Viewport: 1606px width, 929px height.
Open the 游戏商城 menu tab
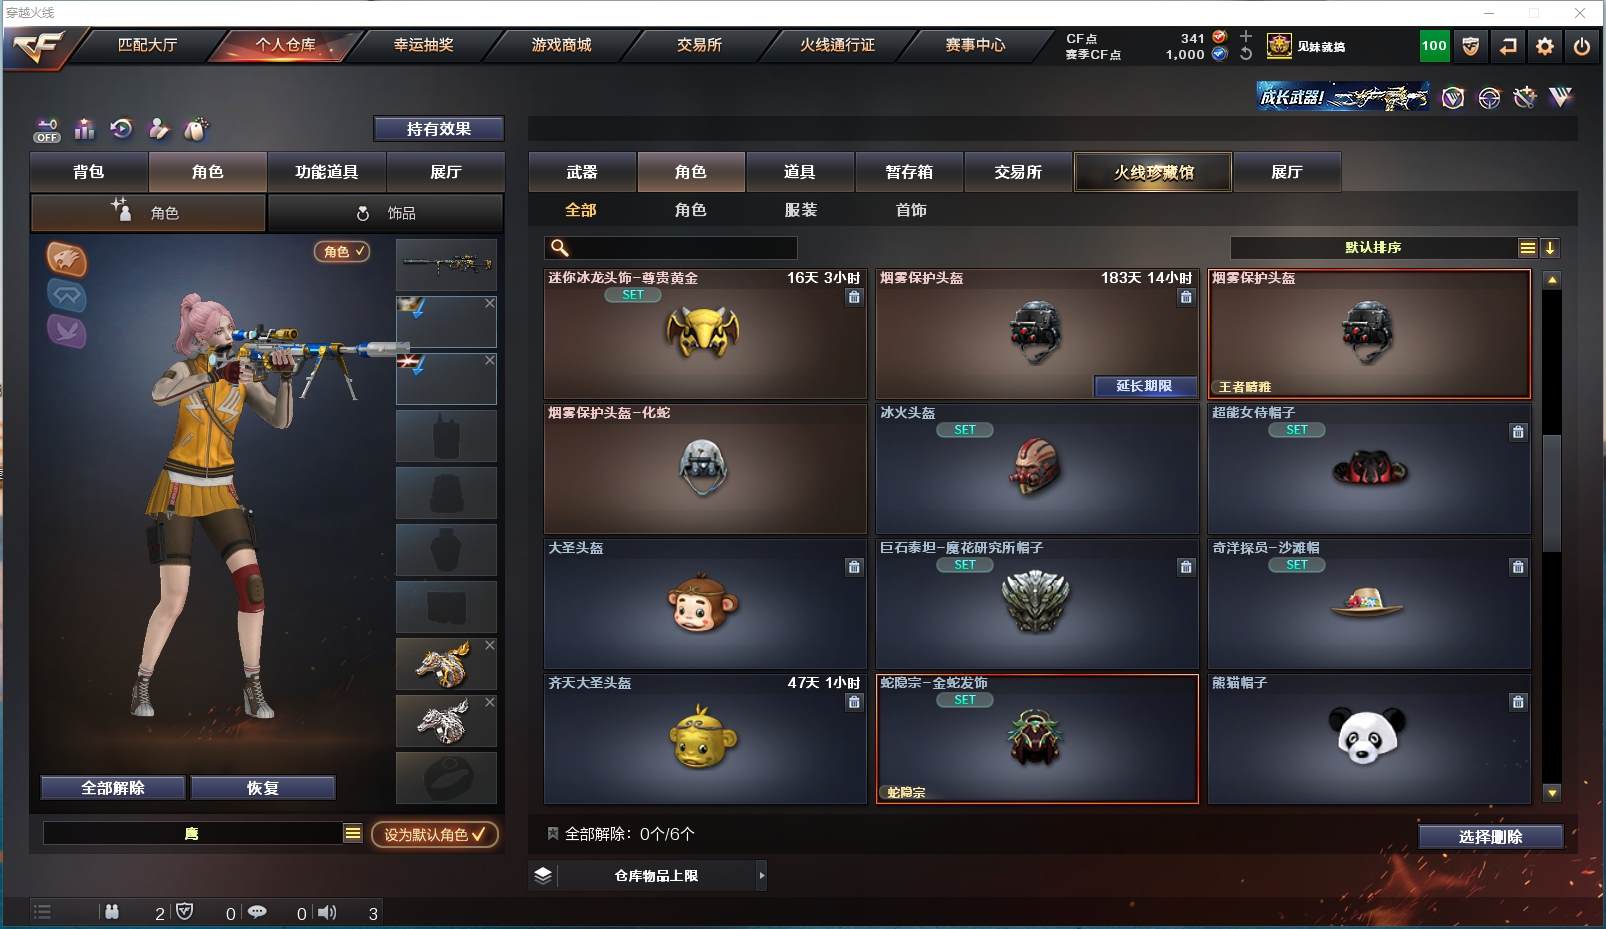tap(561, 45)
